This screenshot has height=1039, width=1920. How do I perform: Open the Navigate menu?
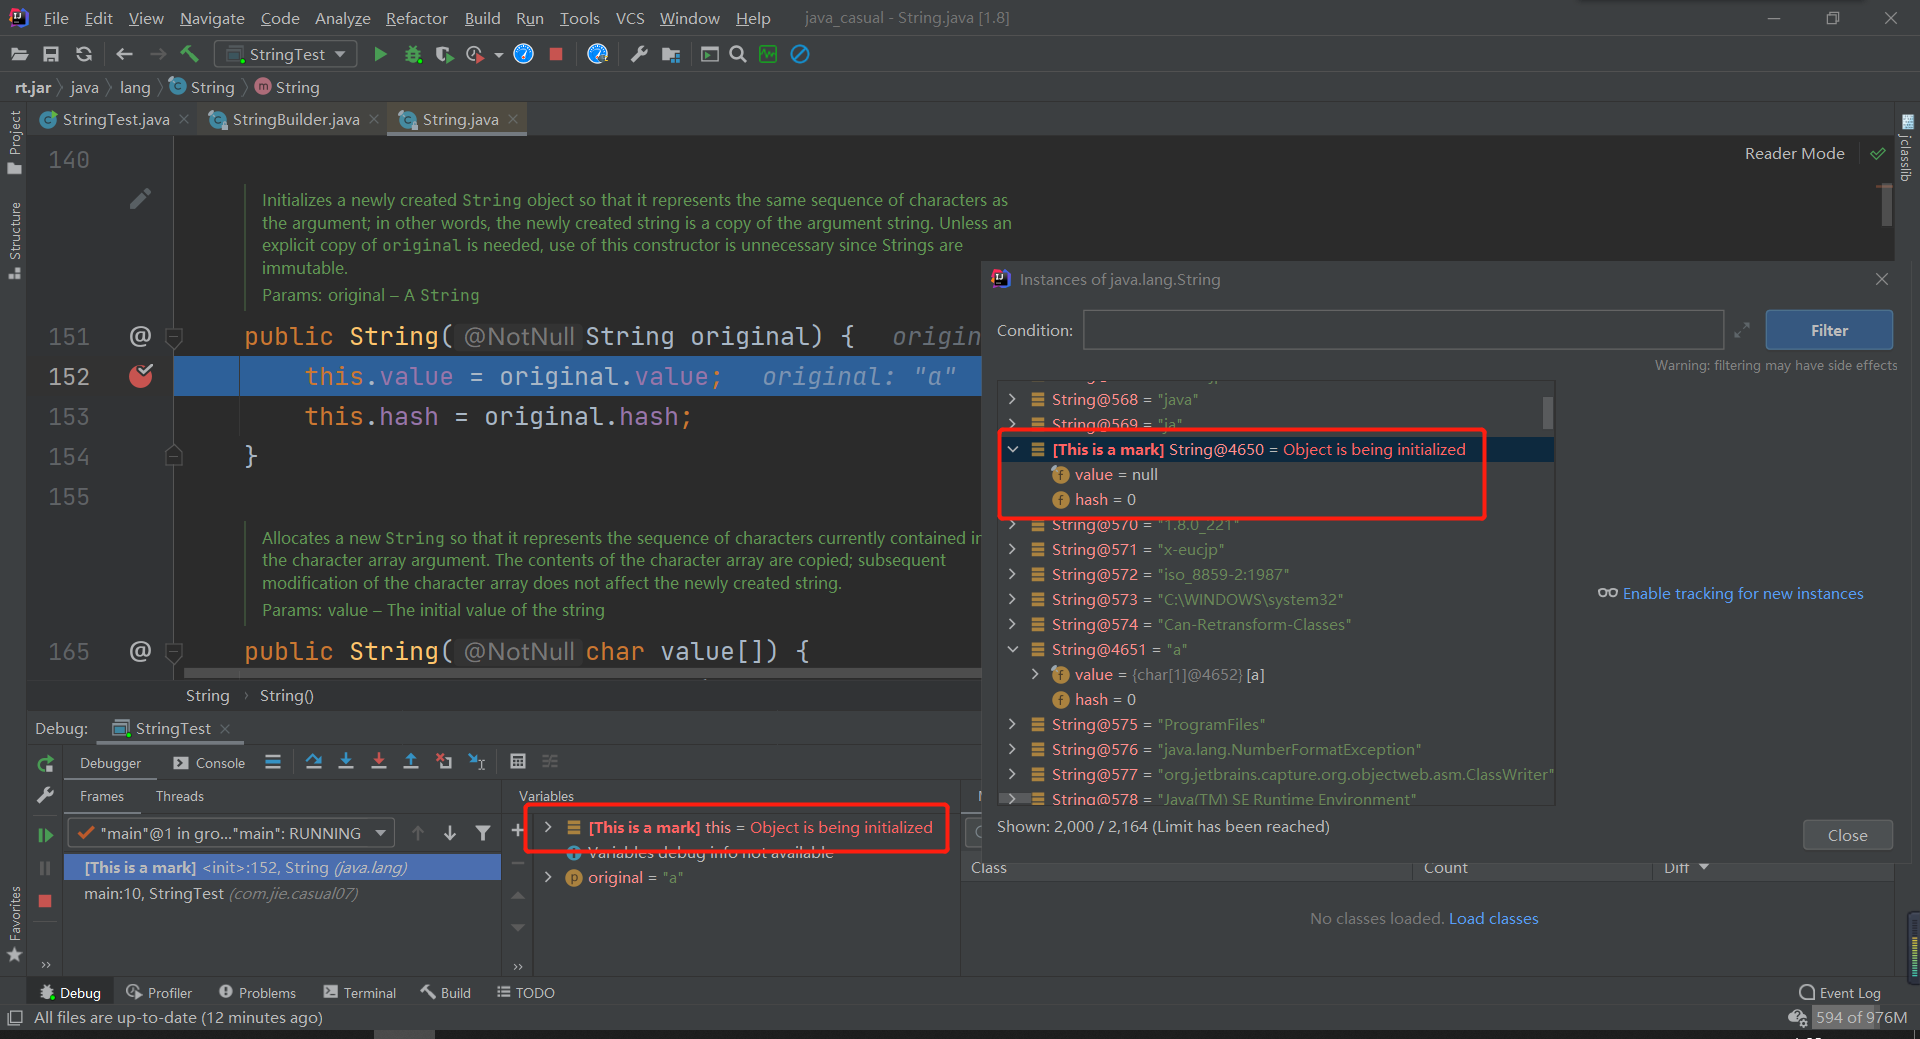(x=212, y=18)
